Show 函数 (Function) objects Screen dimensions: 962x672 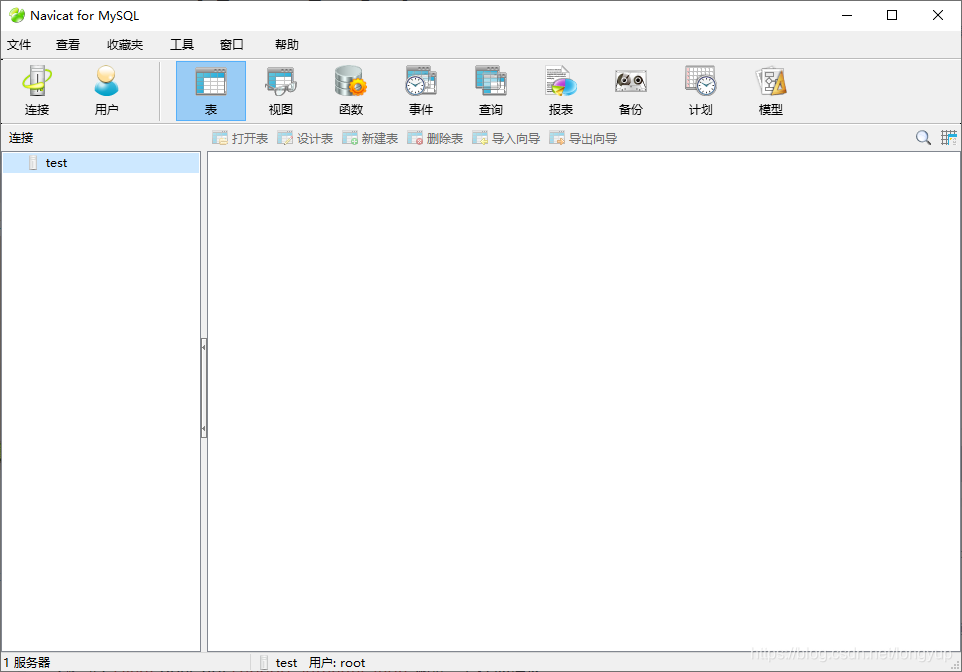(x=351, y=90)
